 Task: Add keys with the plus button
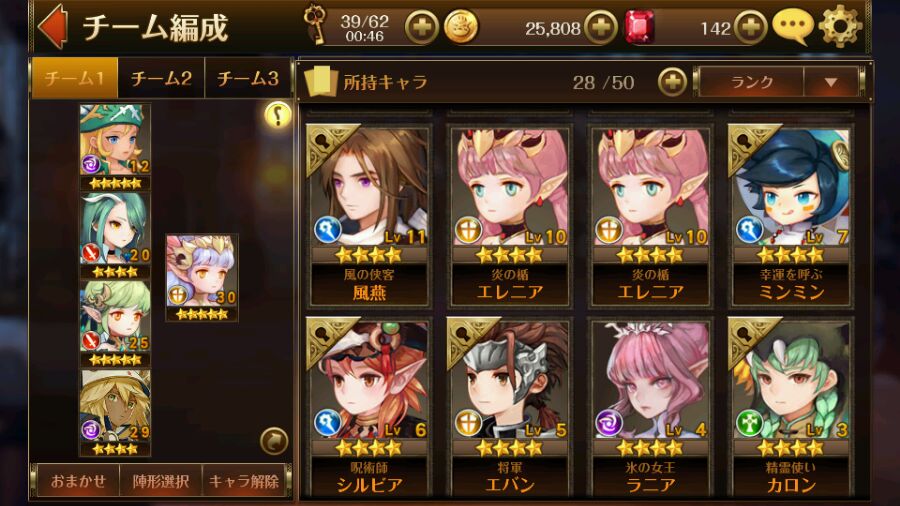click(x=421, y=27)
